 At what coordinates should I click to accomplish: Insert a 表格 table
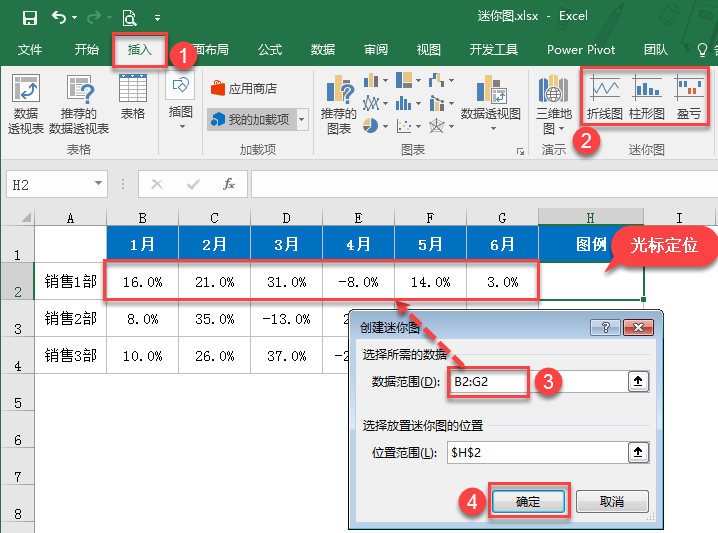(133, 97)
